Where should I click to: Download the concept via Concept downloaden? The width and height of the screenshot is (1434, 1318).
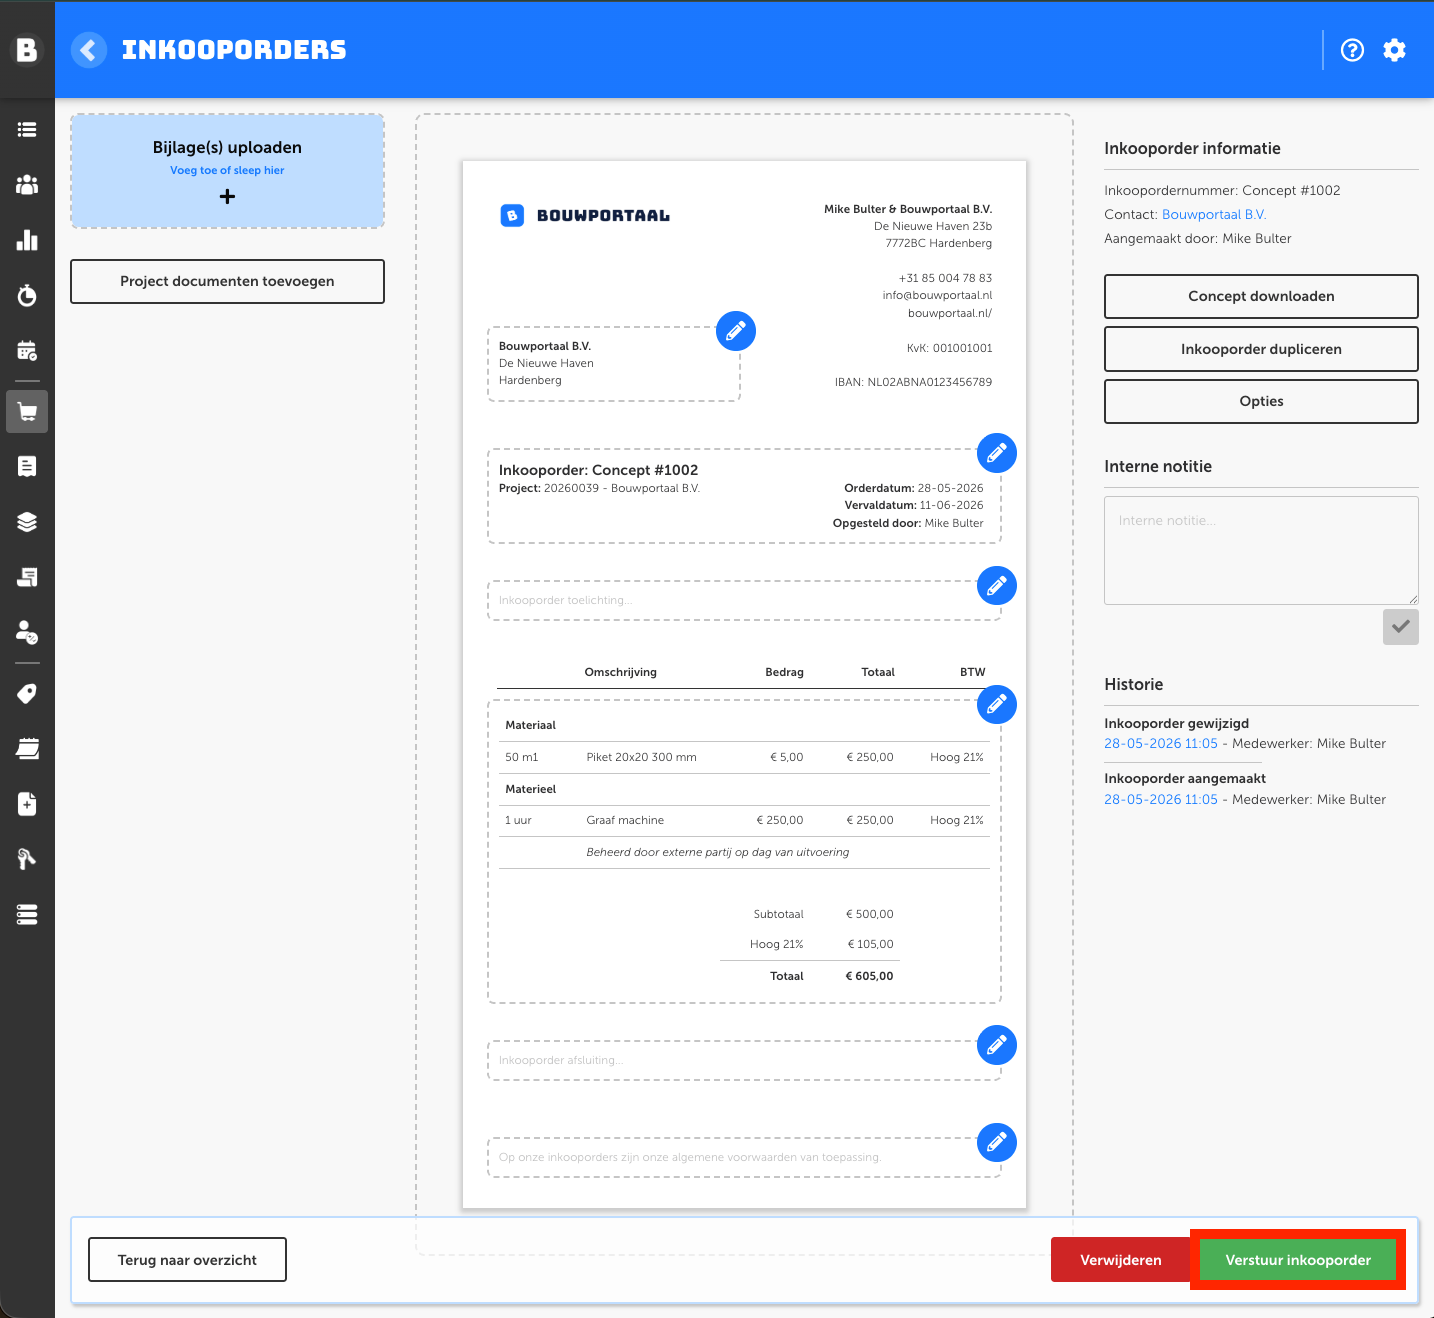click(1261, 296)
